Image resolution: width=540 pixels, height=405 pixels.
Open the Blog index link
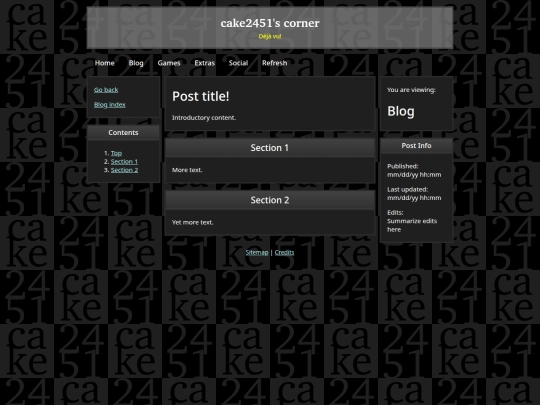click(x=110, y=105)
